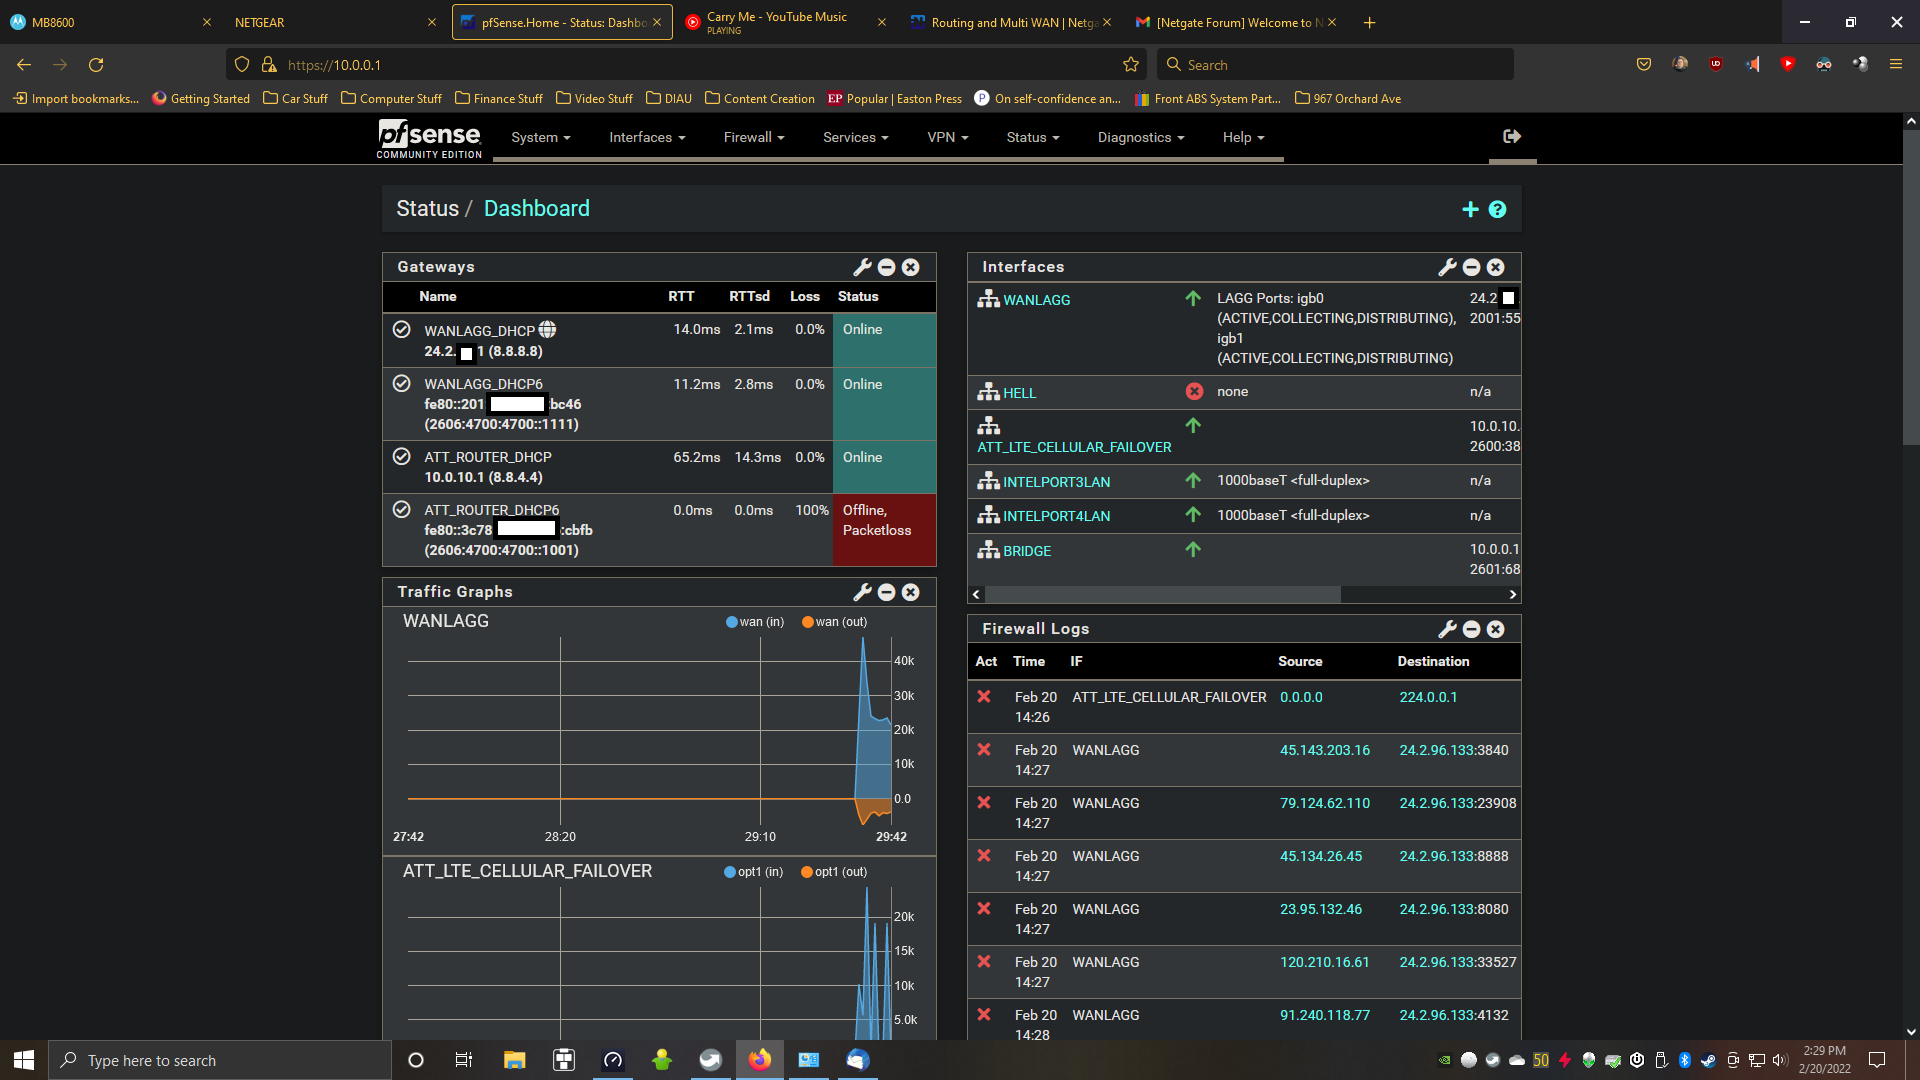Click block icon on 0.0.0.0 log row
1920x1080 pixels.
pos(984,697)
